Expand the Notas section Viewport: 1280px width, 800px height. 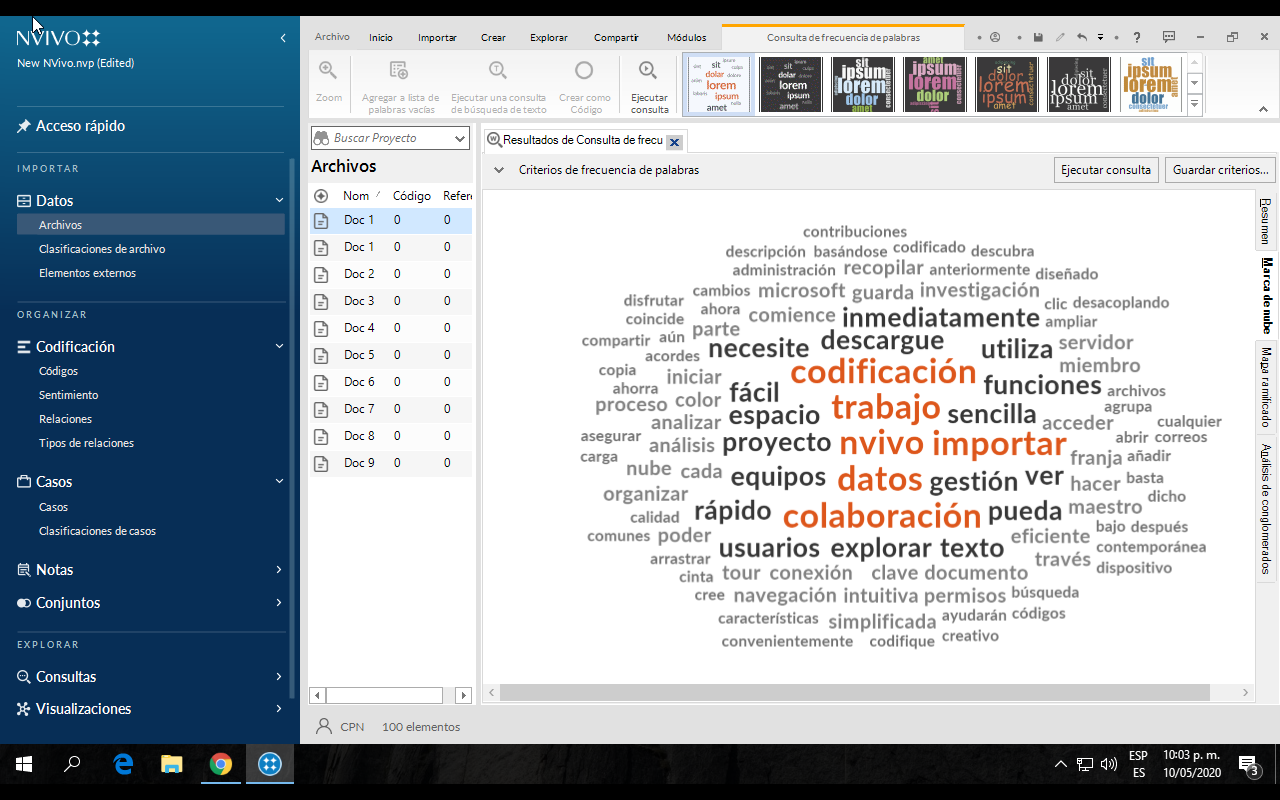[x=280, y=569]
